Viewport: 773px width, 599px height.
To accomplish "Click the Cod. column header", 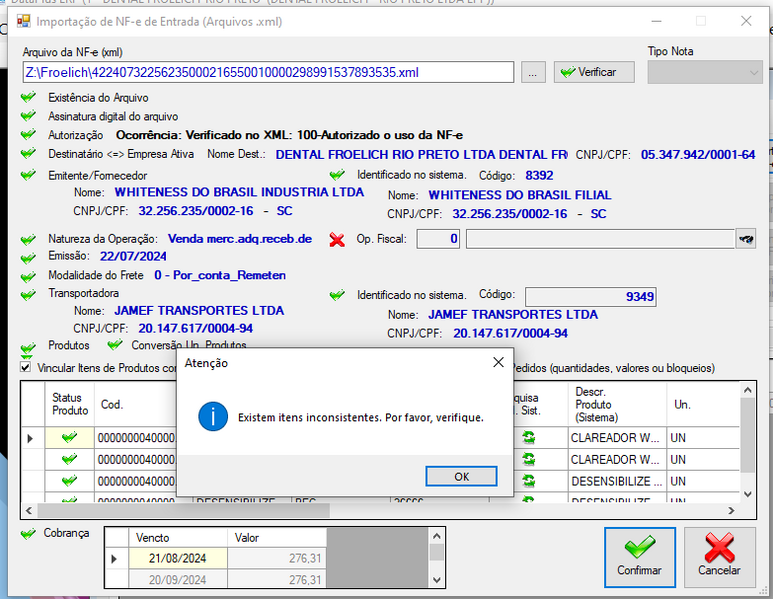I will [x=135, y=404].
